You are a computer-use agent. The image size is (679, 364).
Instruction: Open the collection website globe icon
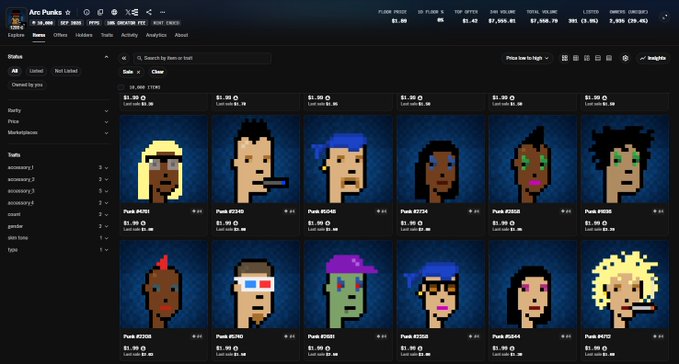click(x=114, y=13)
